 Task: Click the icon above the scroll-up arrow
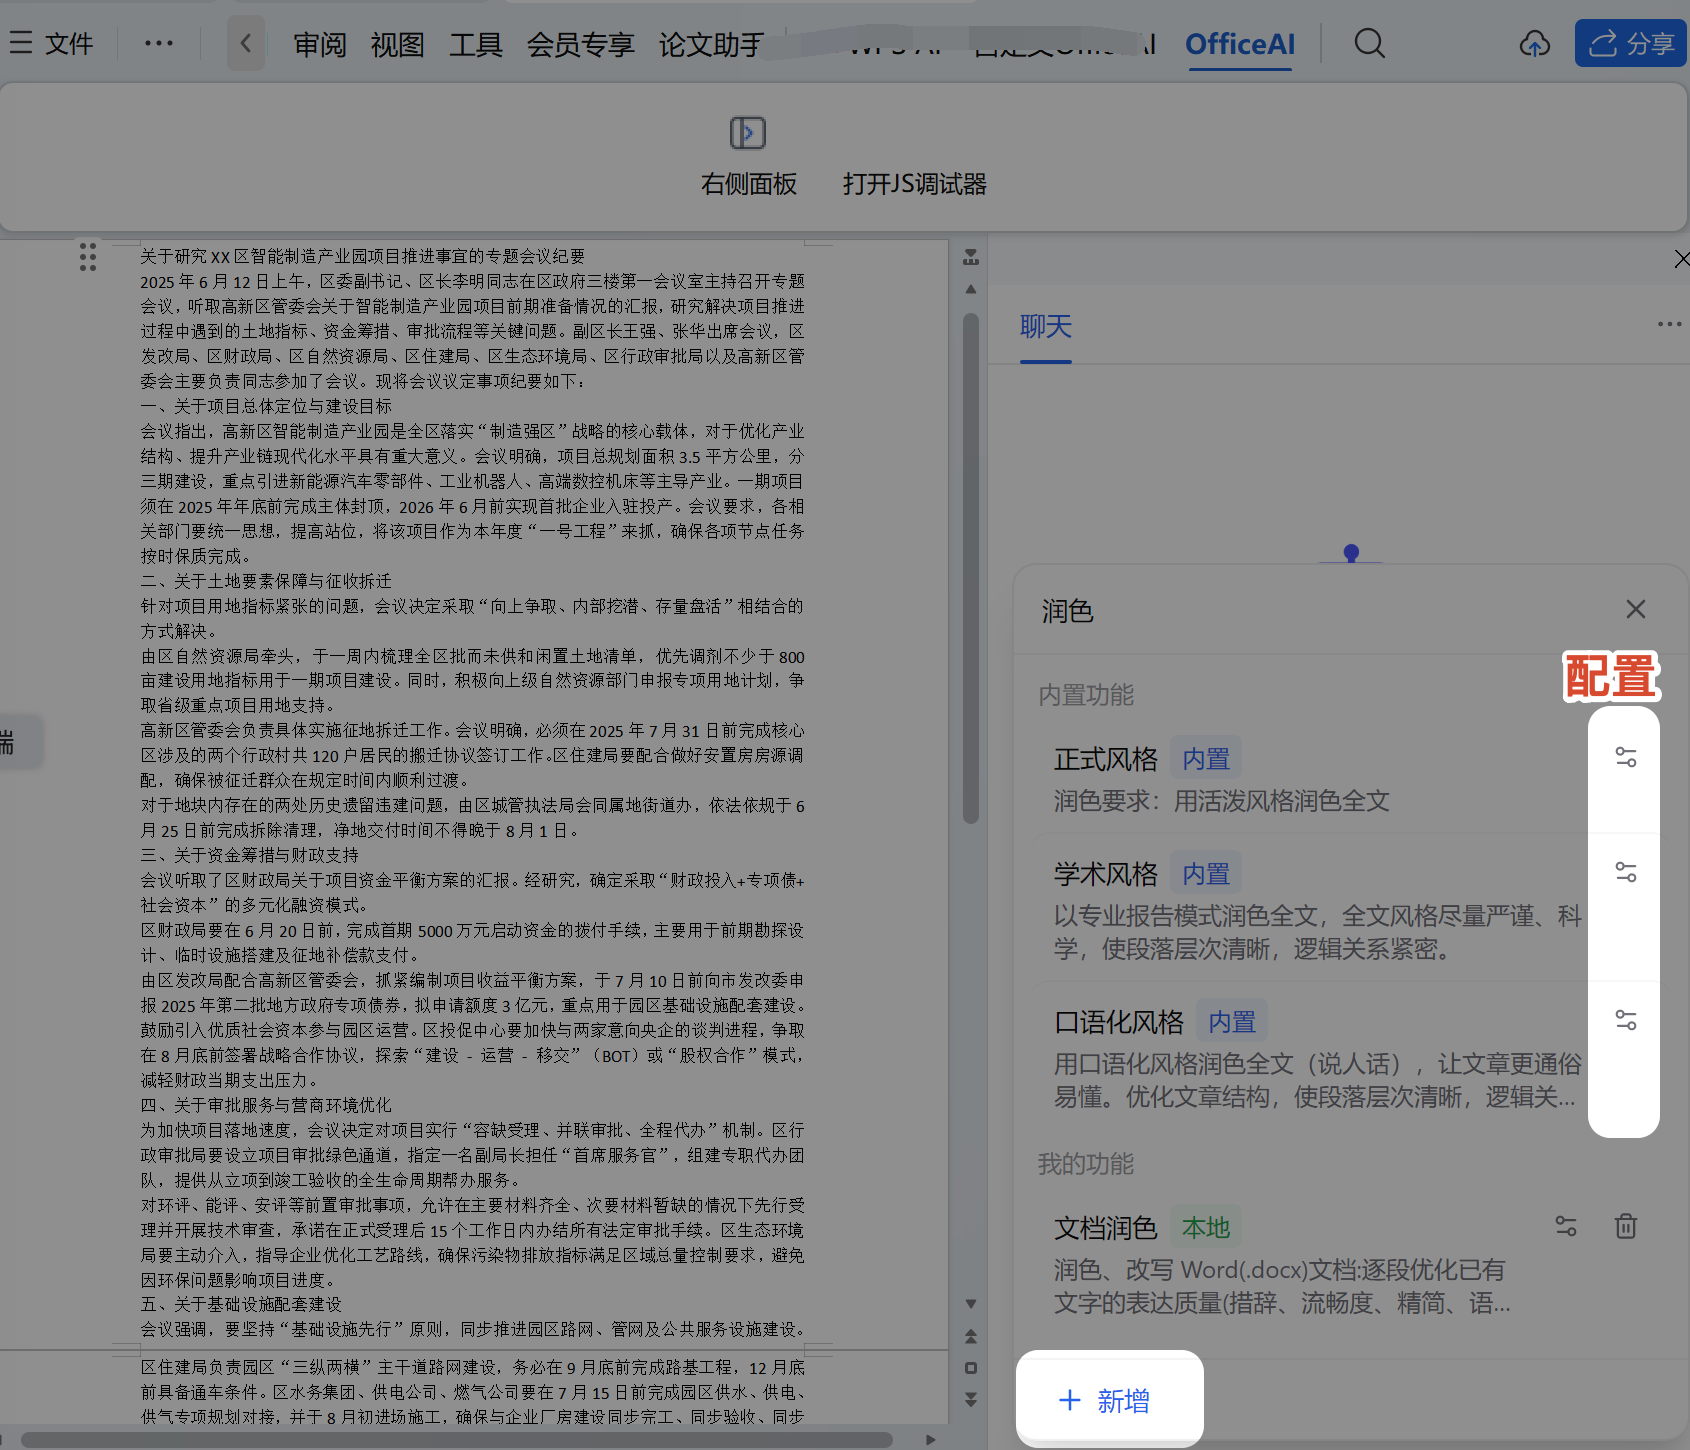coord(970,258)
